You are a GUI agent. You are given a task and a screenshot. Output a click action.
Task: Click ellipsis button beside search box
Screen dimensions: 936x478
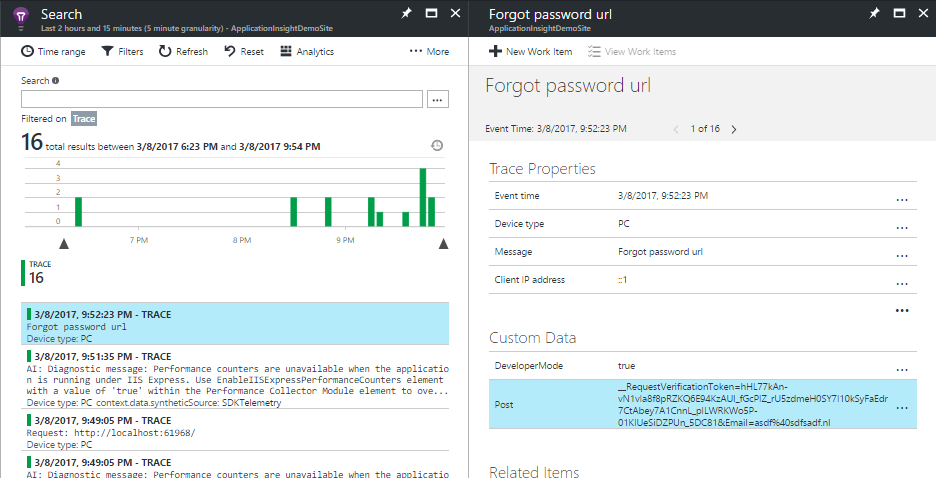click(438, 99)
